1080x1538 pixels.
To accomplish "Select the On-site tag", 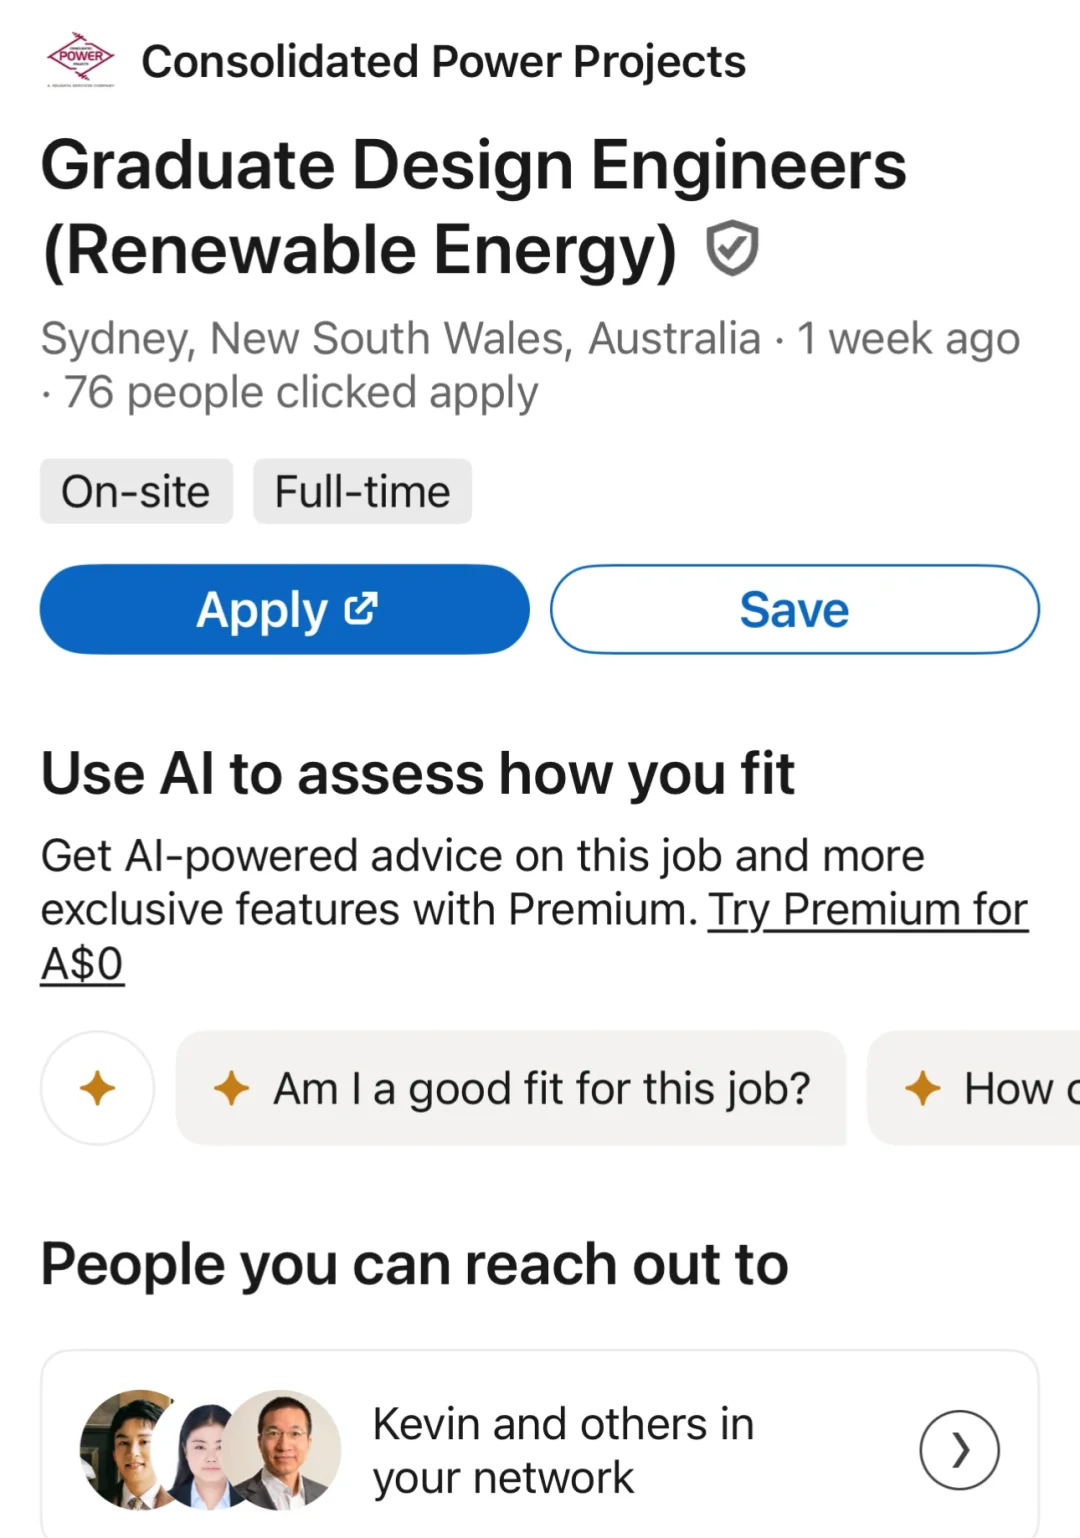I will coord(136,492).
